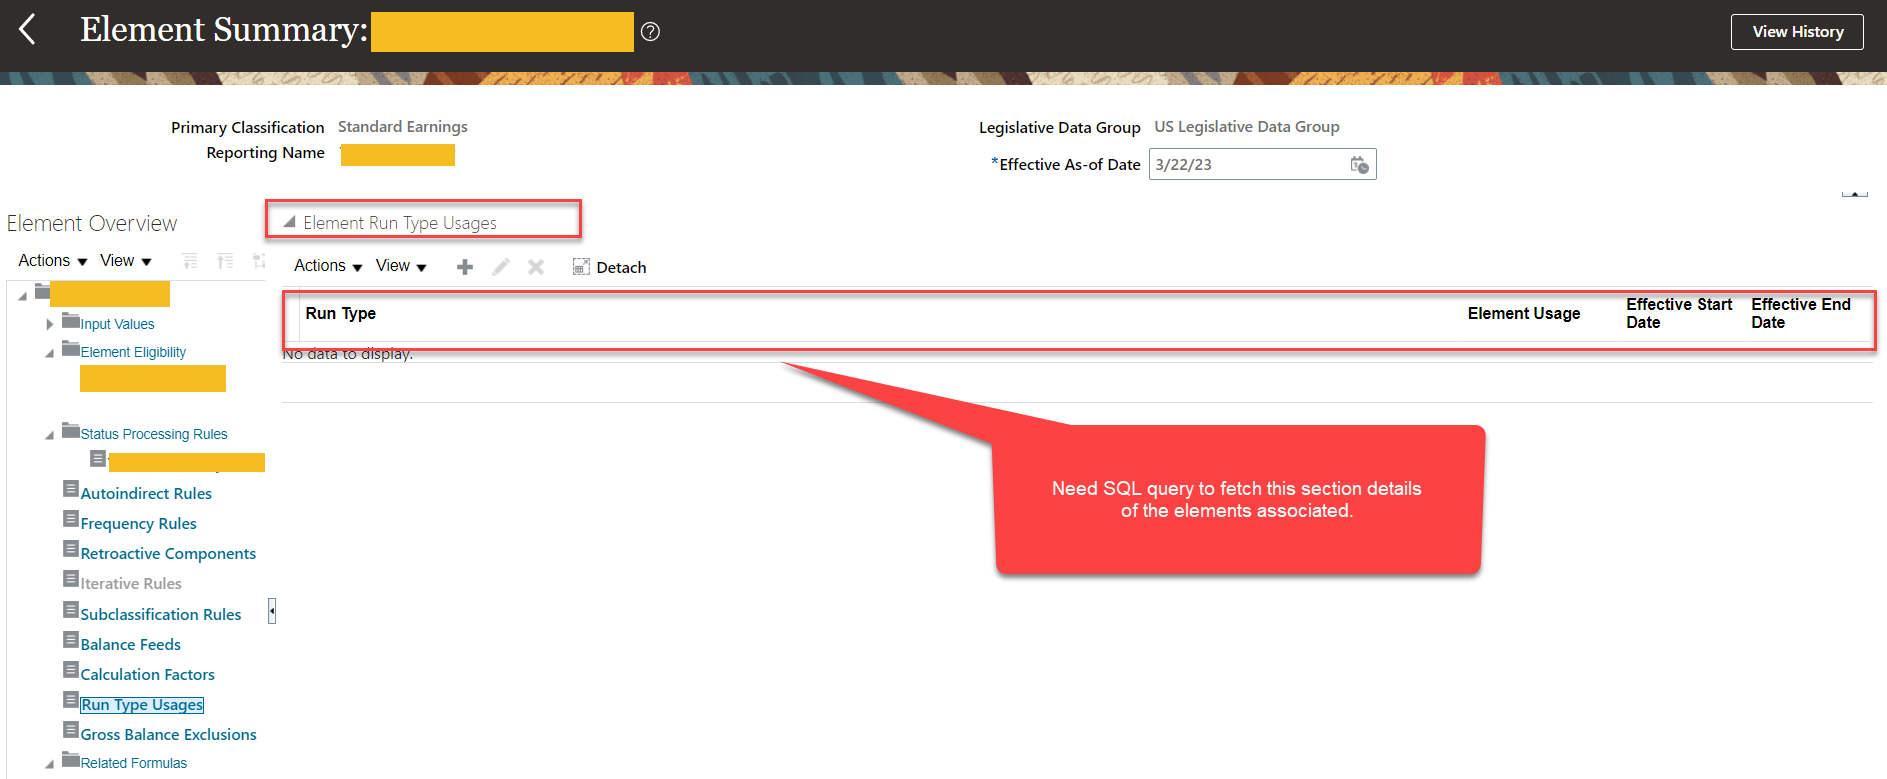Open the Effective As-of Date calendar picker
This screenshot has width=1887, height=779.
[1359, 165]
